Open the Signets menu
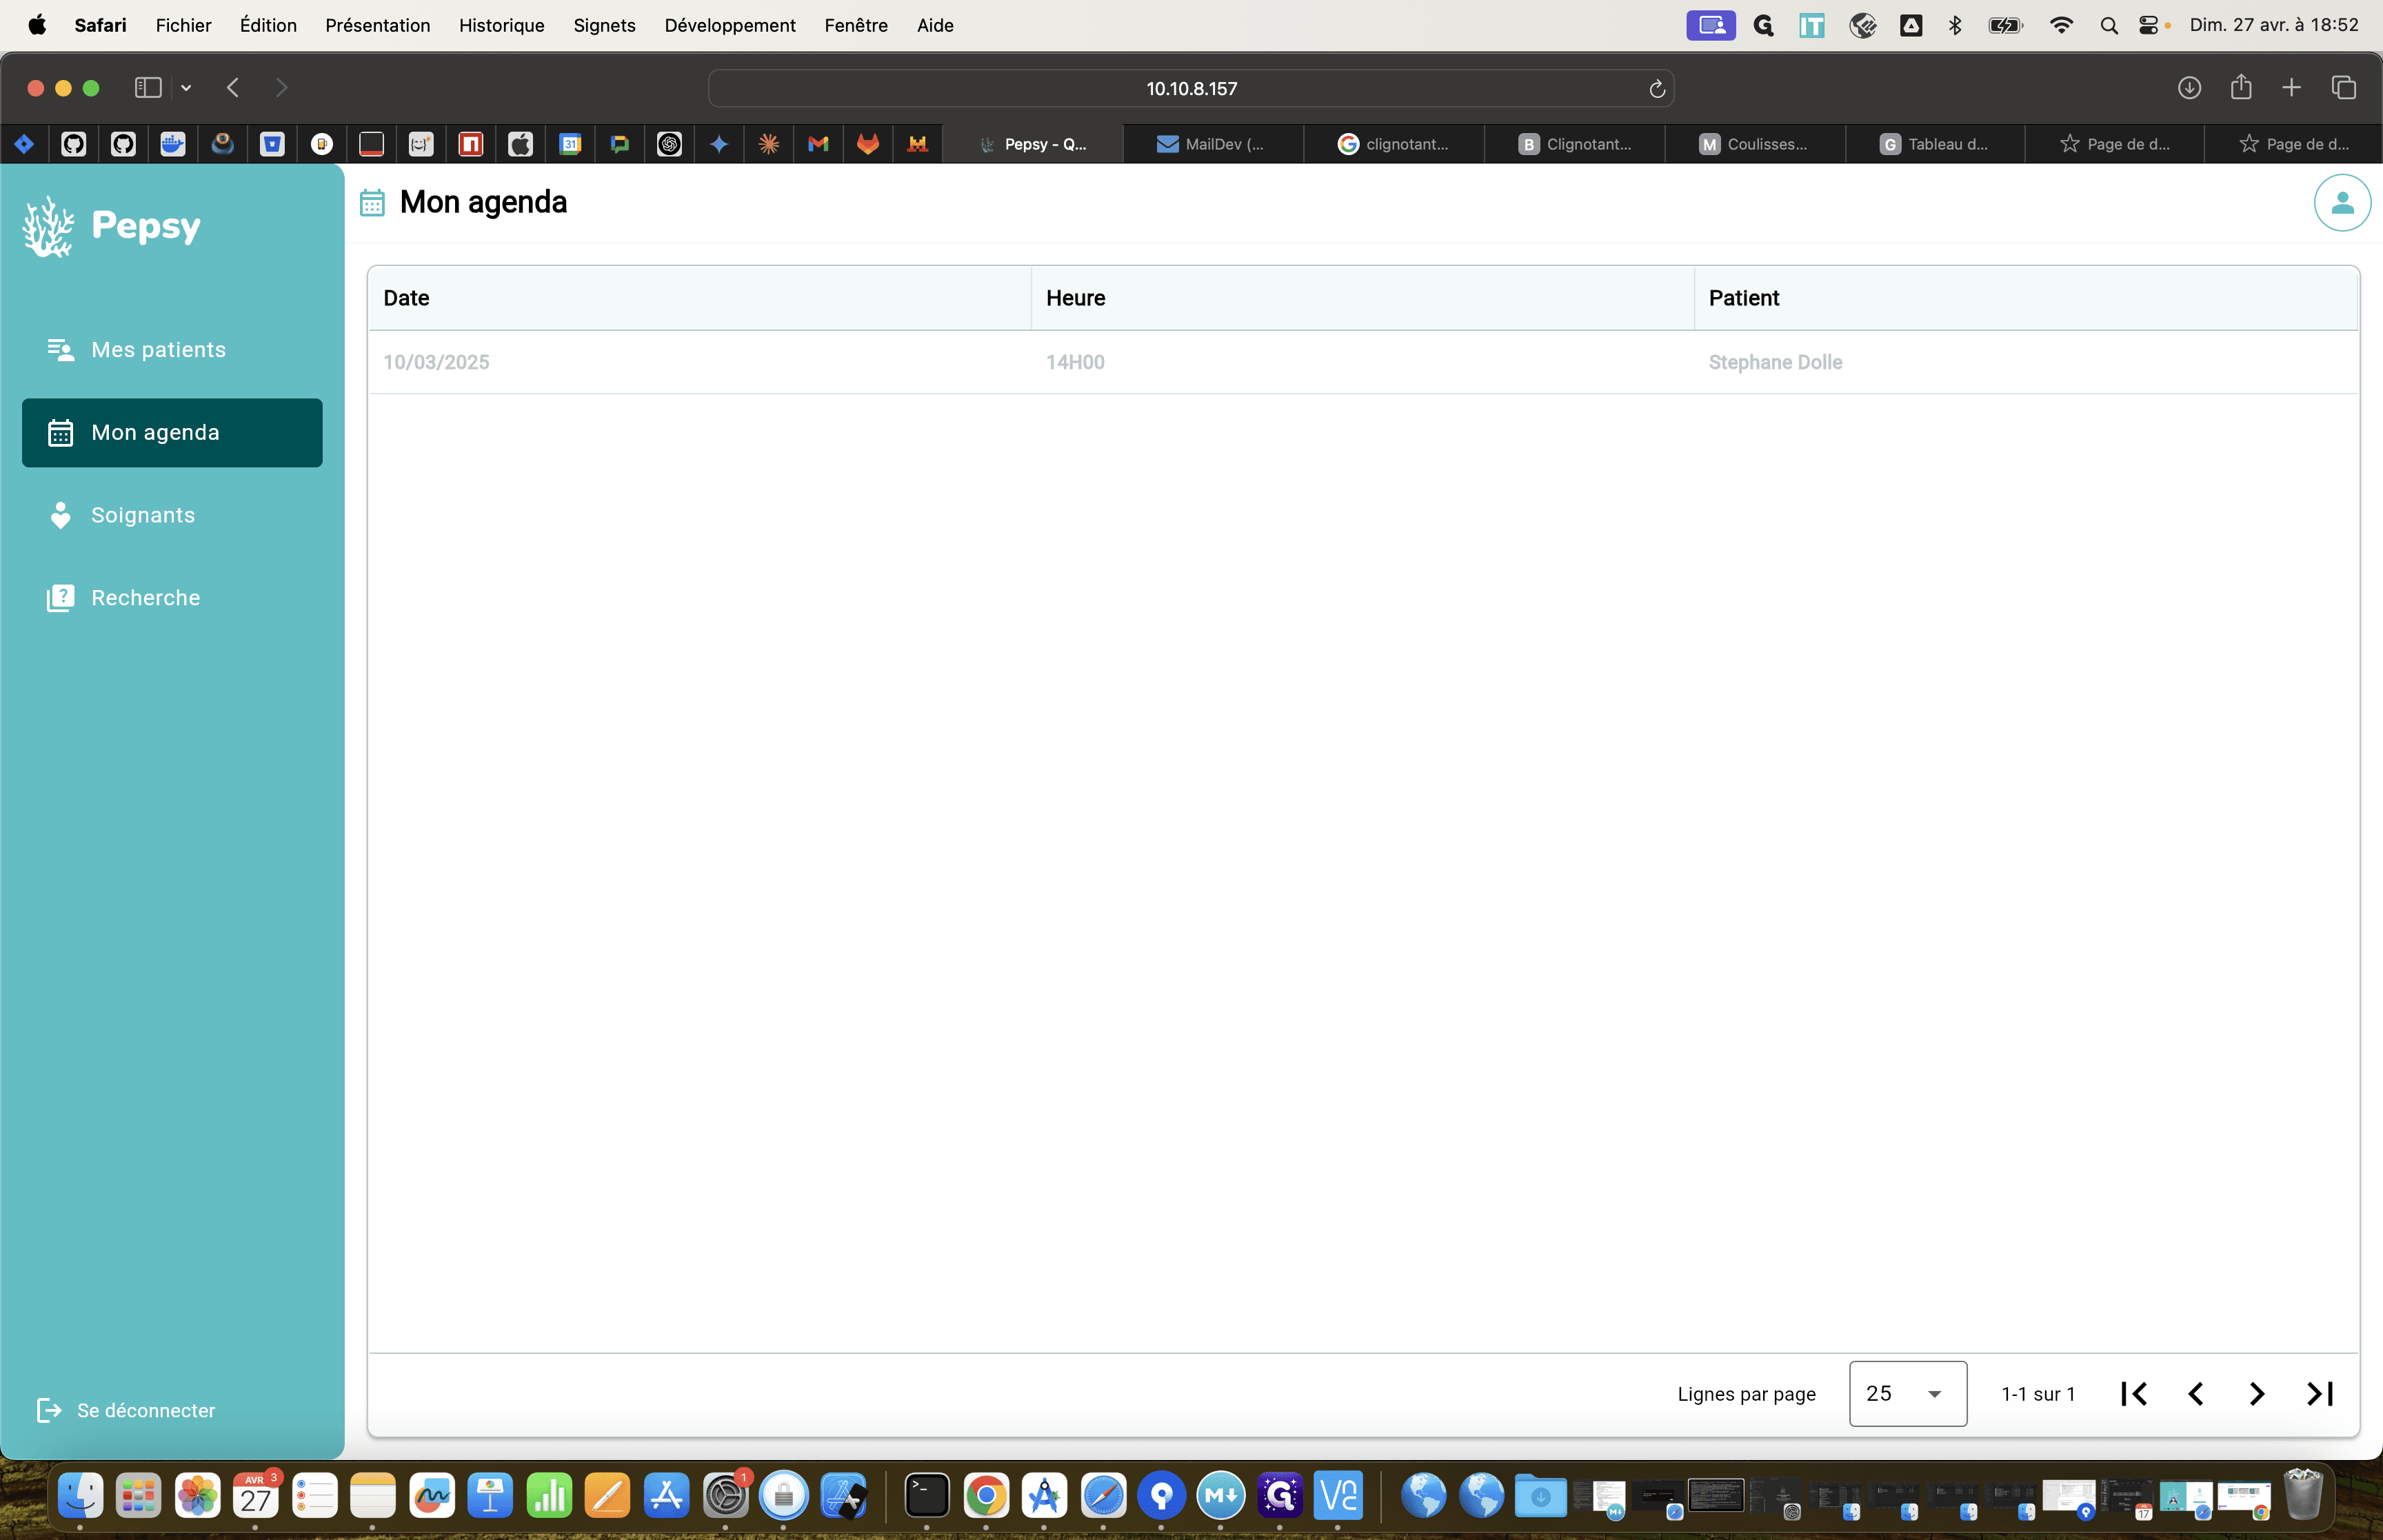The height and width of the screenshot is (1540, 2383). pyautogui.click(x=604, y=25)
